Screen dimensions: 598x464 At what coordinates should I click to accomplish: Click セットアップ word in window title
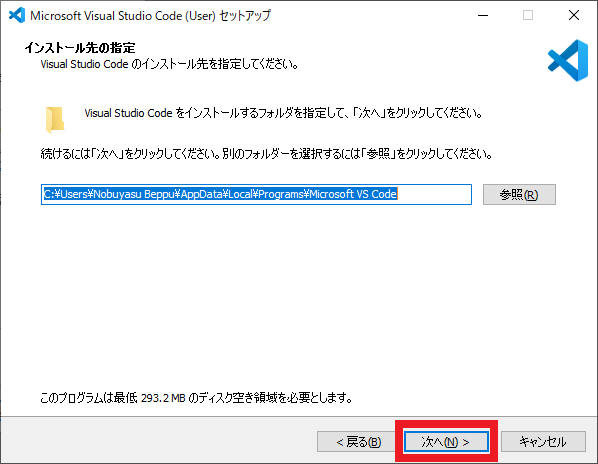pos(245,16)
